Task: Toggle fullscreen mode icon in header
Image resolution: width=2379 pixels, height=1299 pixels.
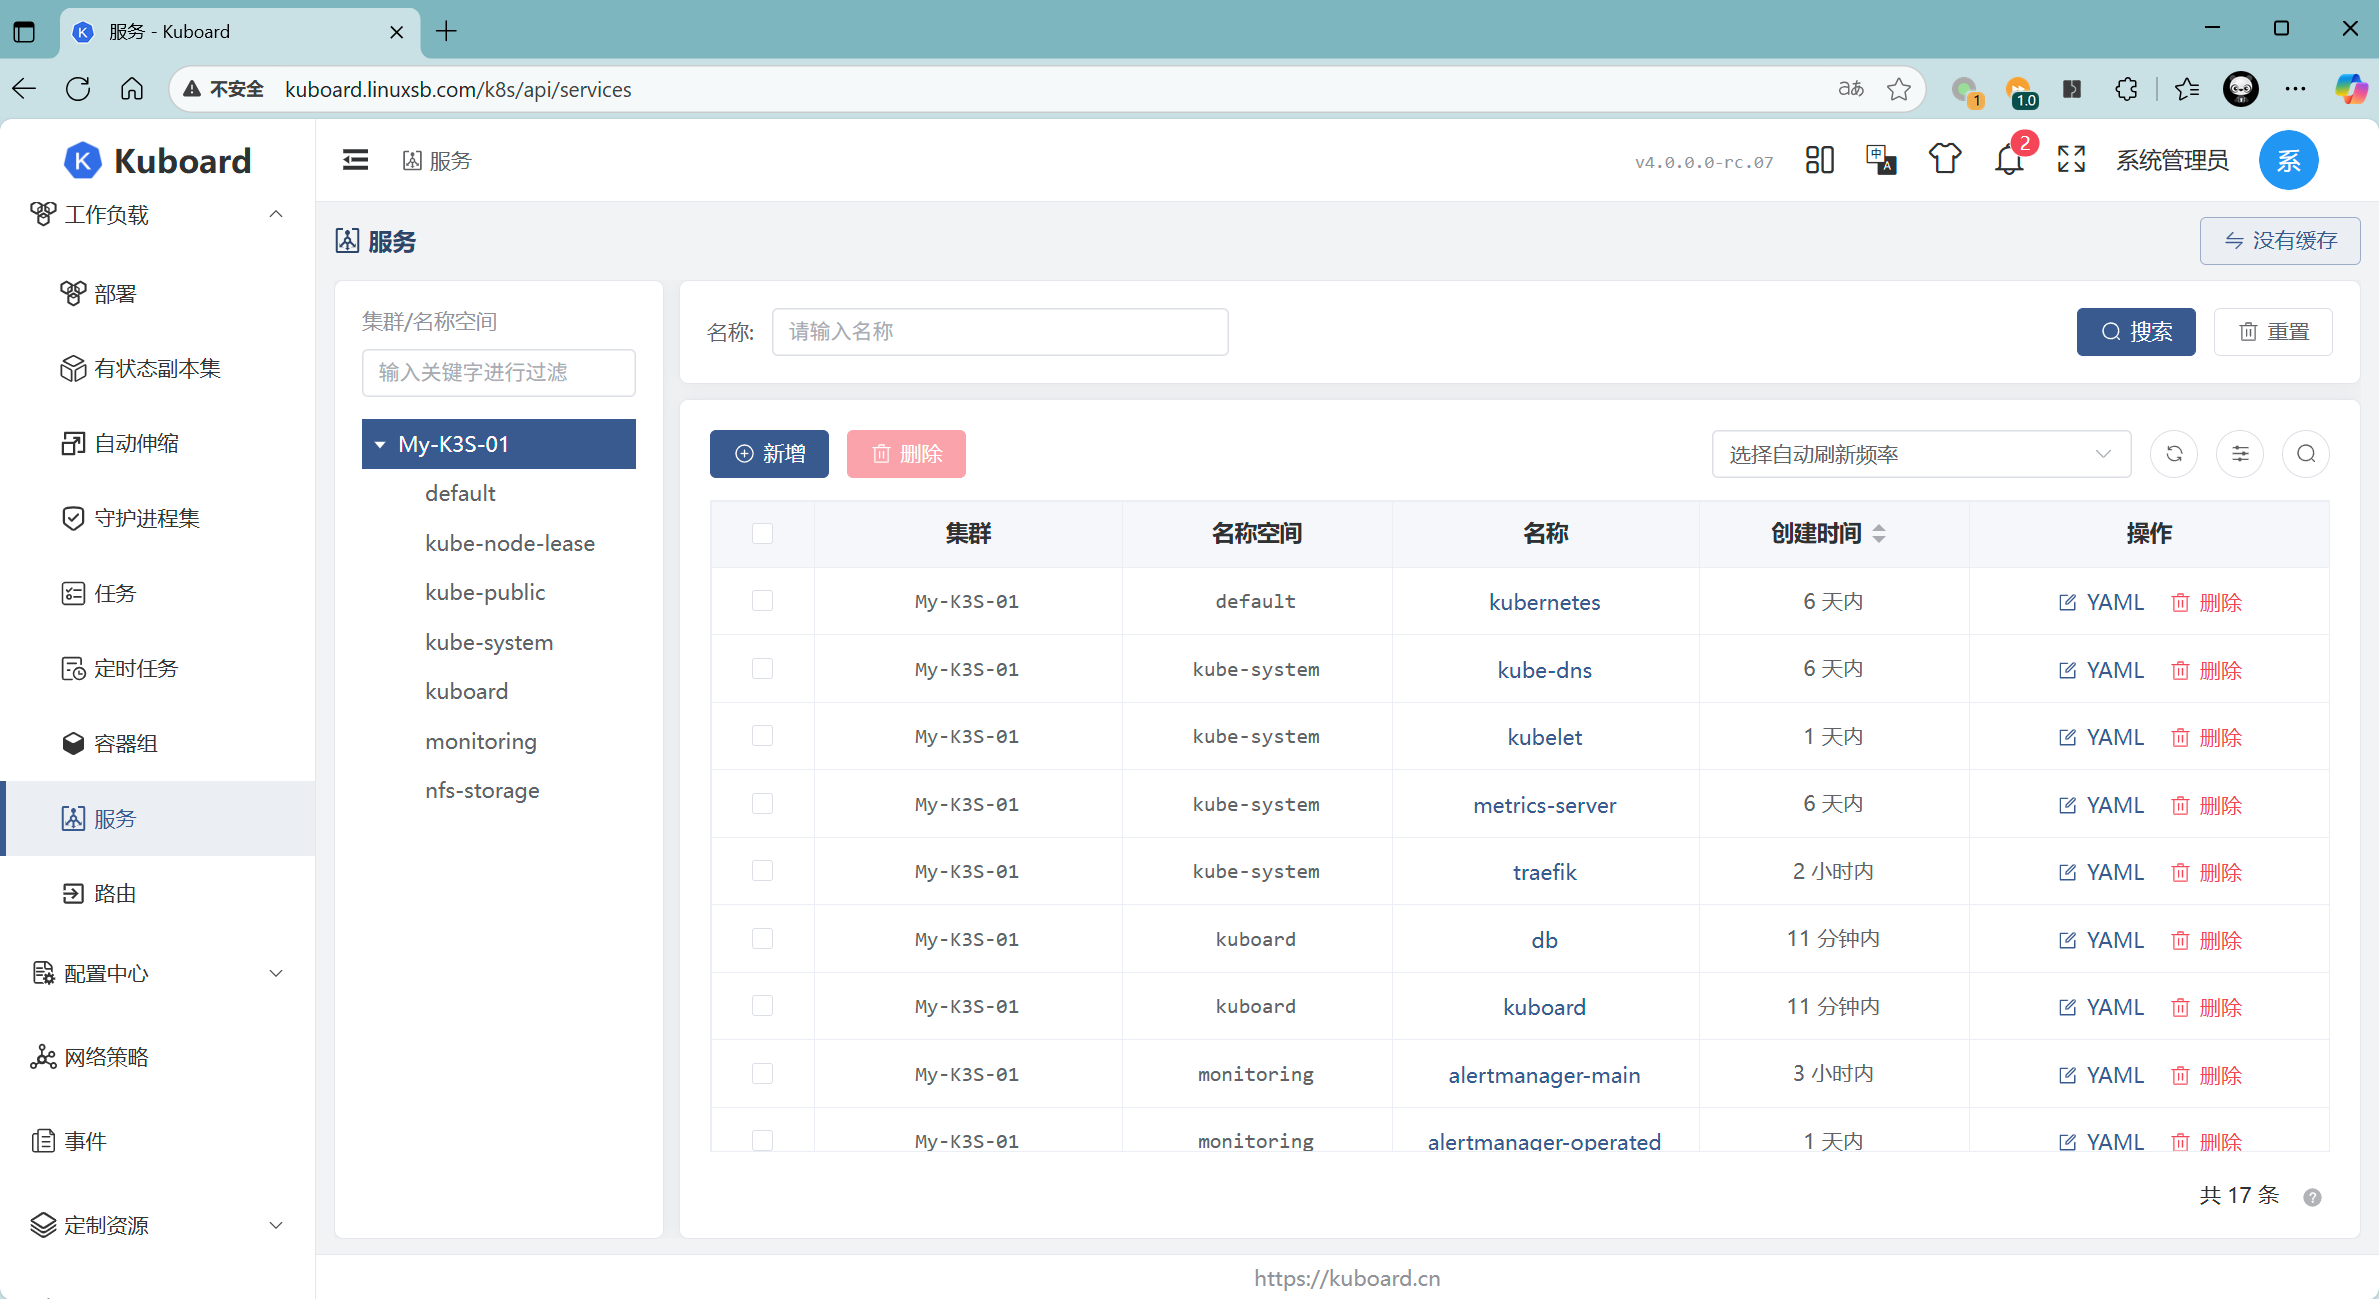Action: [2071, 160]
